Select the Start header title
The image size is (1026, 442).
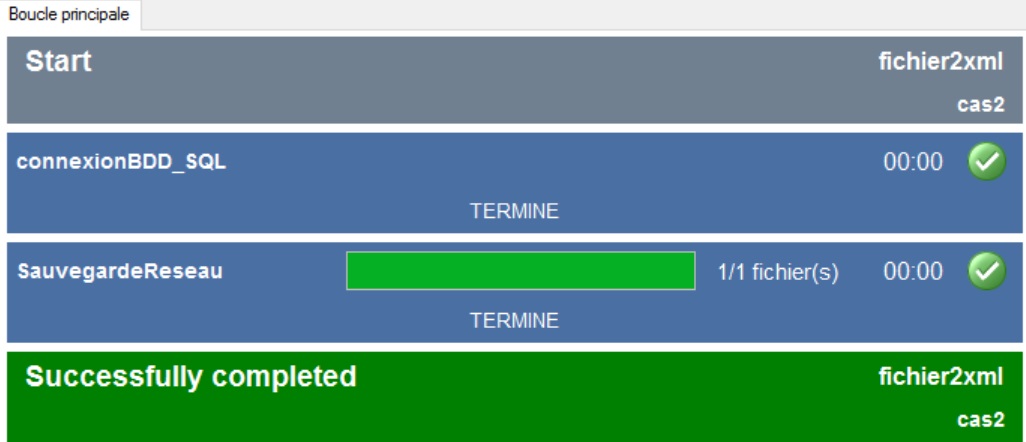[x=59, y=63]
